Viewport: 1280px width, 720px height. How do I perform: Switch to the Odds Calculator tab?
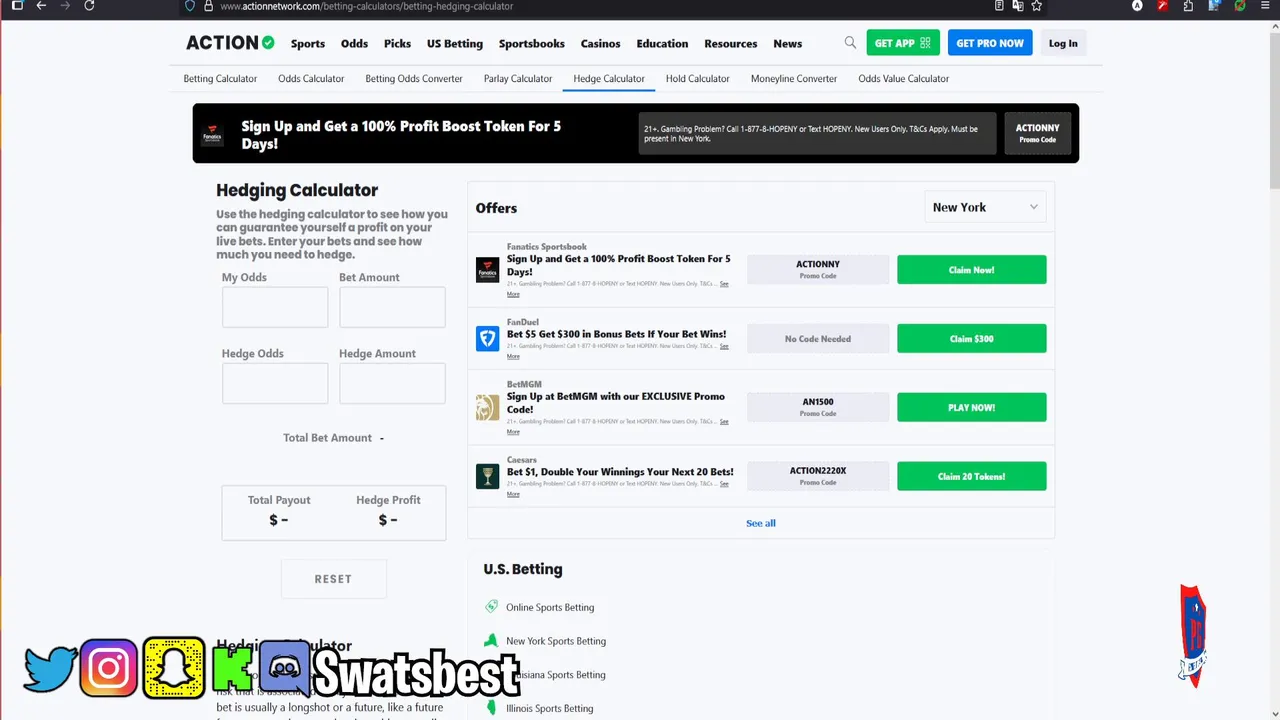311,78
